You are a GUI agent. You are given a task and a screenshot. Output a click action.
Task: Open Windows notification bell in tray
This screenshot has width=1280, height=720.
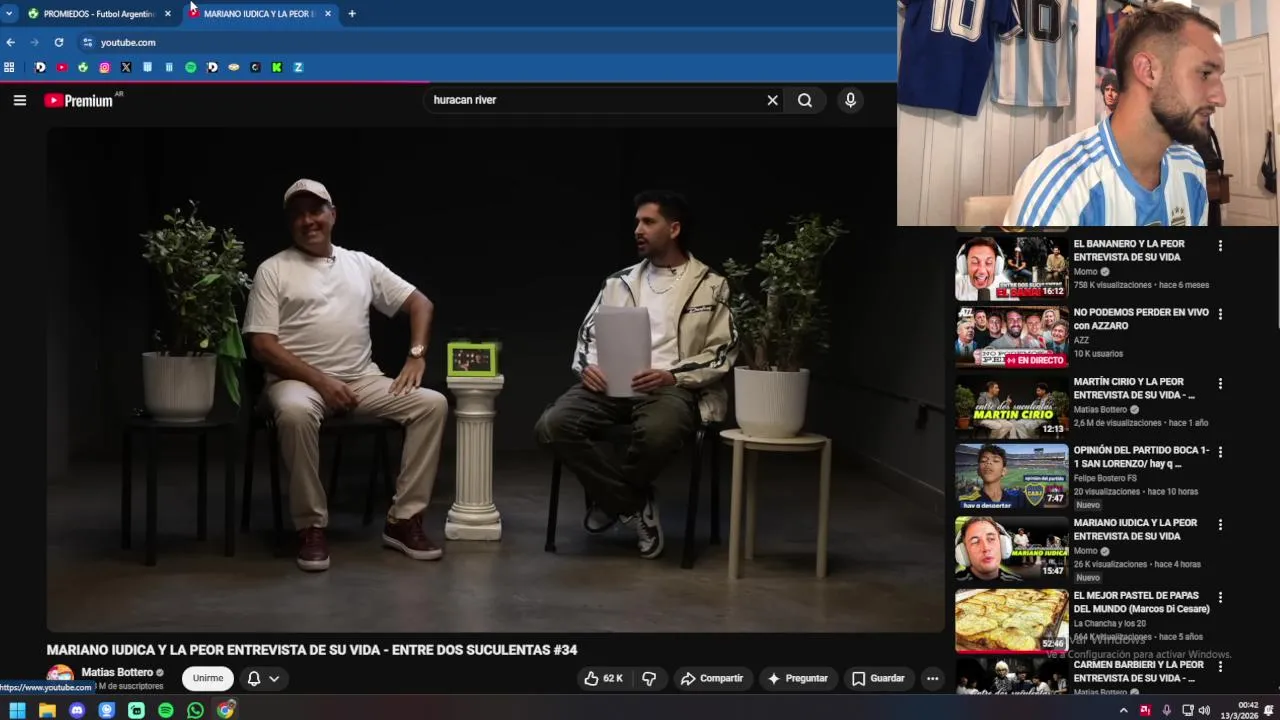(x=1269, y=710)
